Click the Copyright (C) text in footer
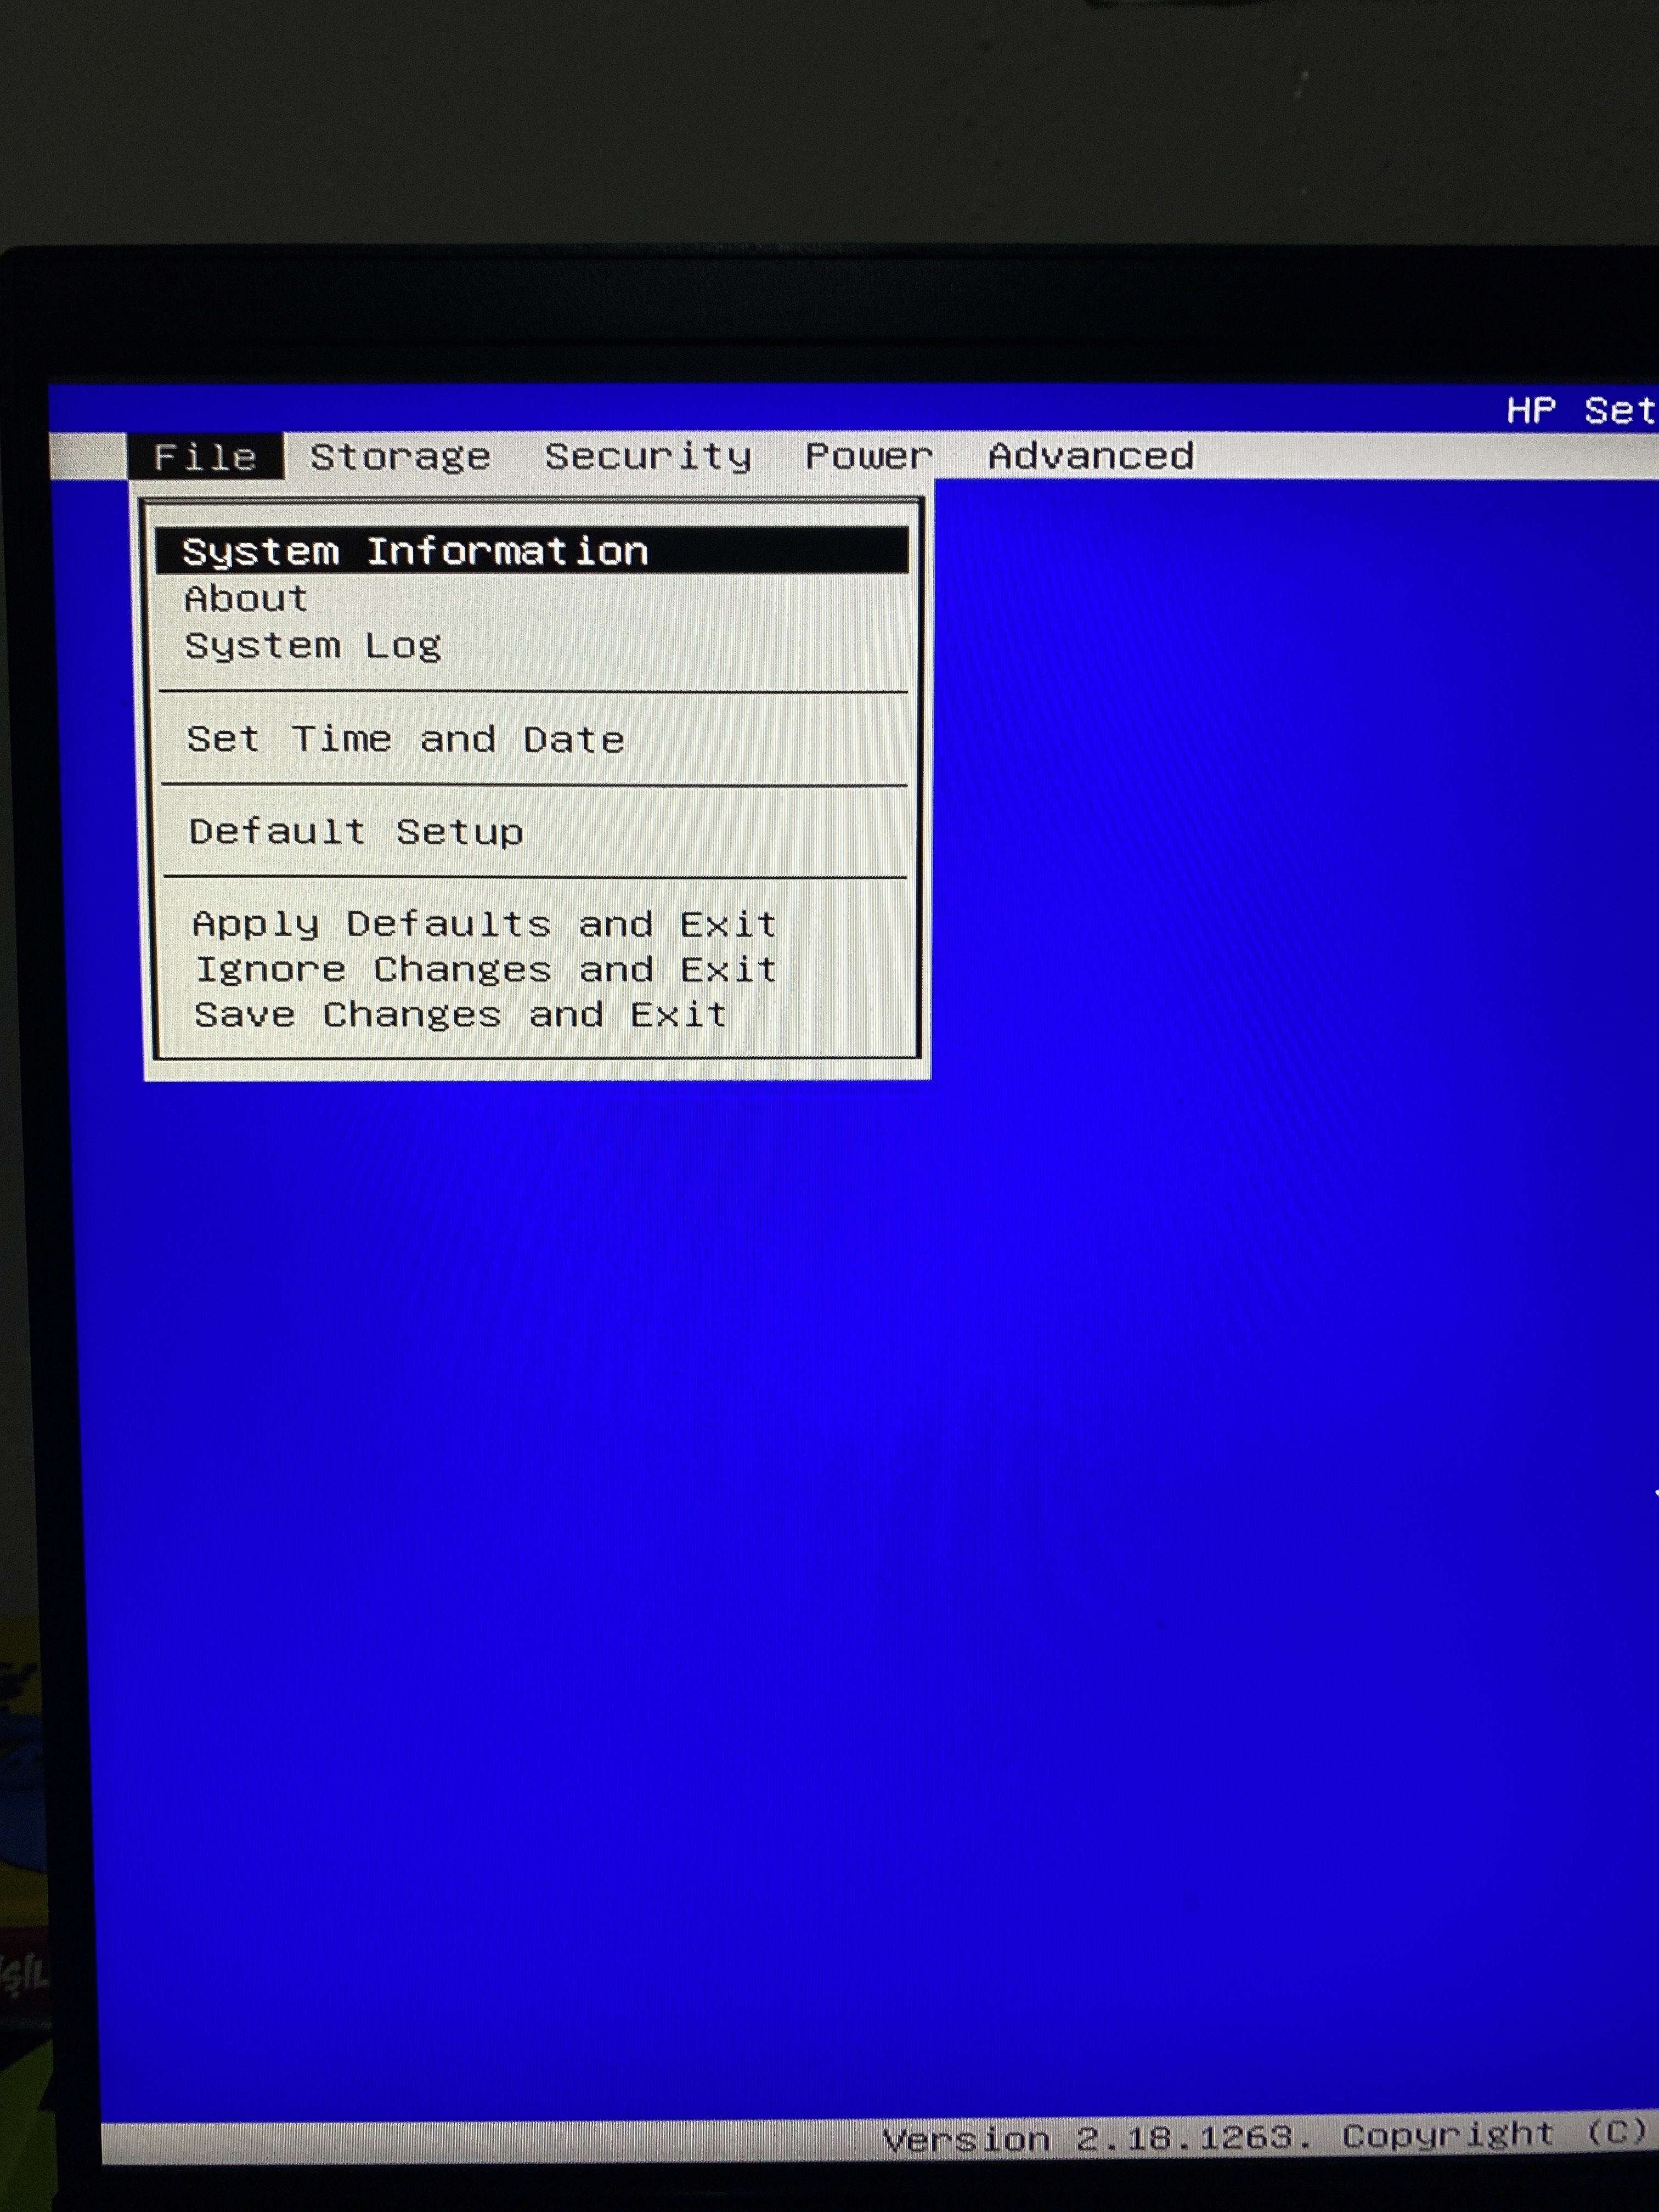 click(1494, 2135)
